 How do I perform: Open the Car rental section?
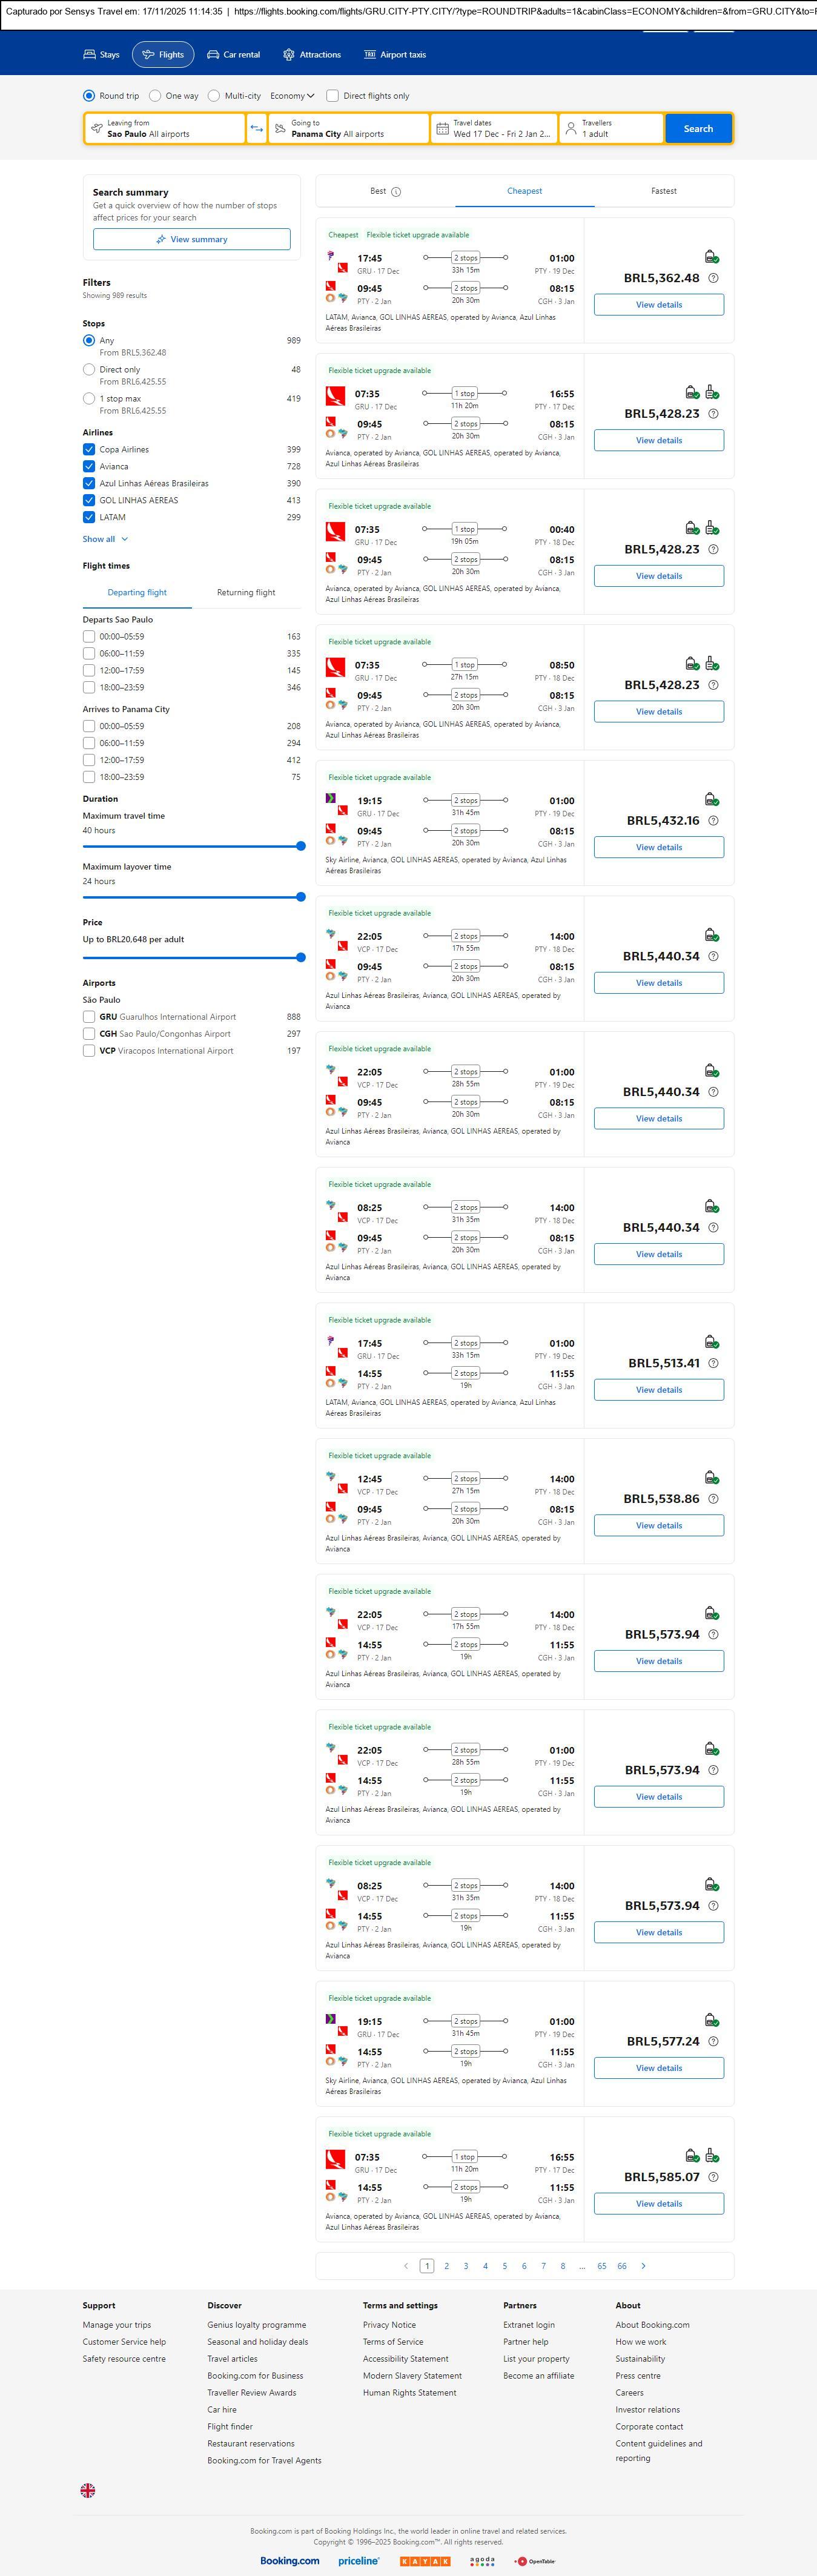tap(233, 55)
